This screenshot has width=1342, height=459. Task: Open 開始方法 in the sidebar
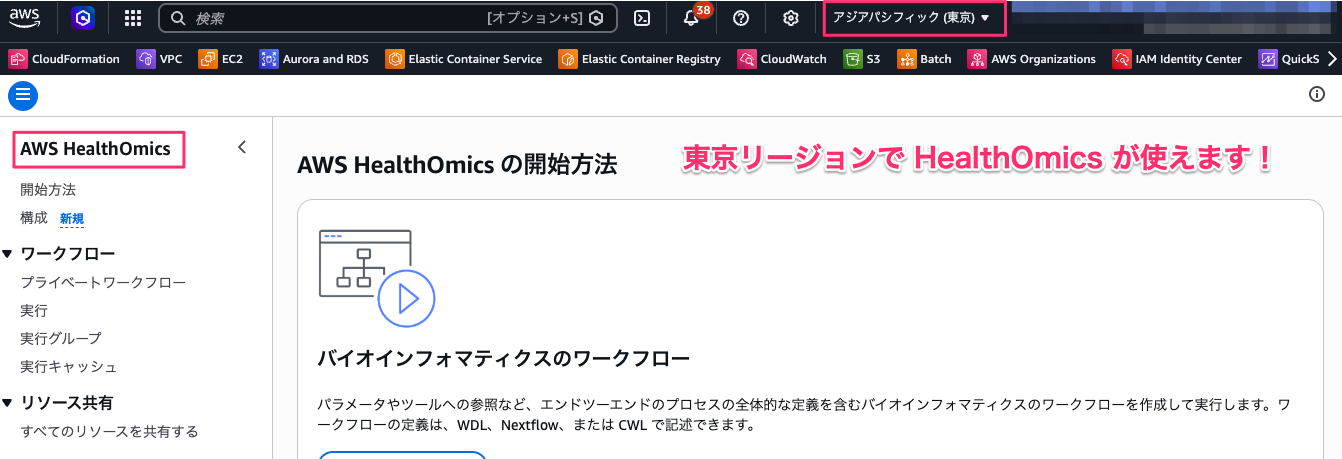click(48, 189)
